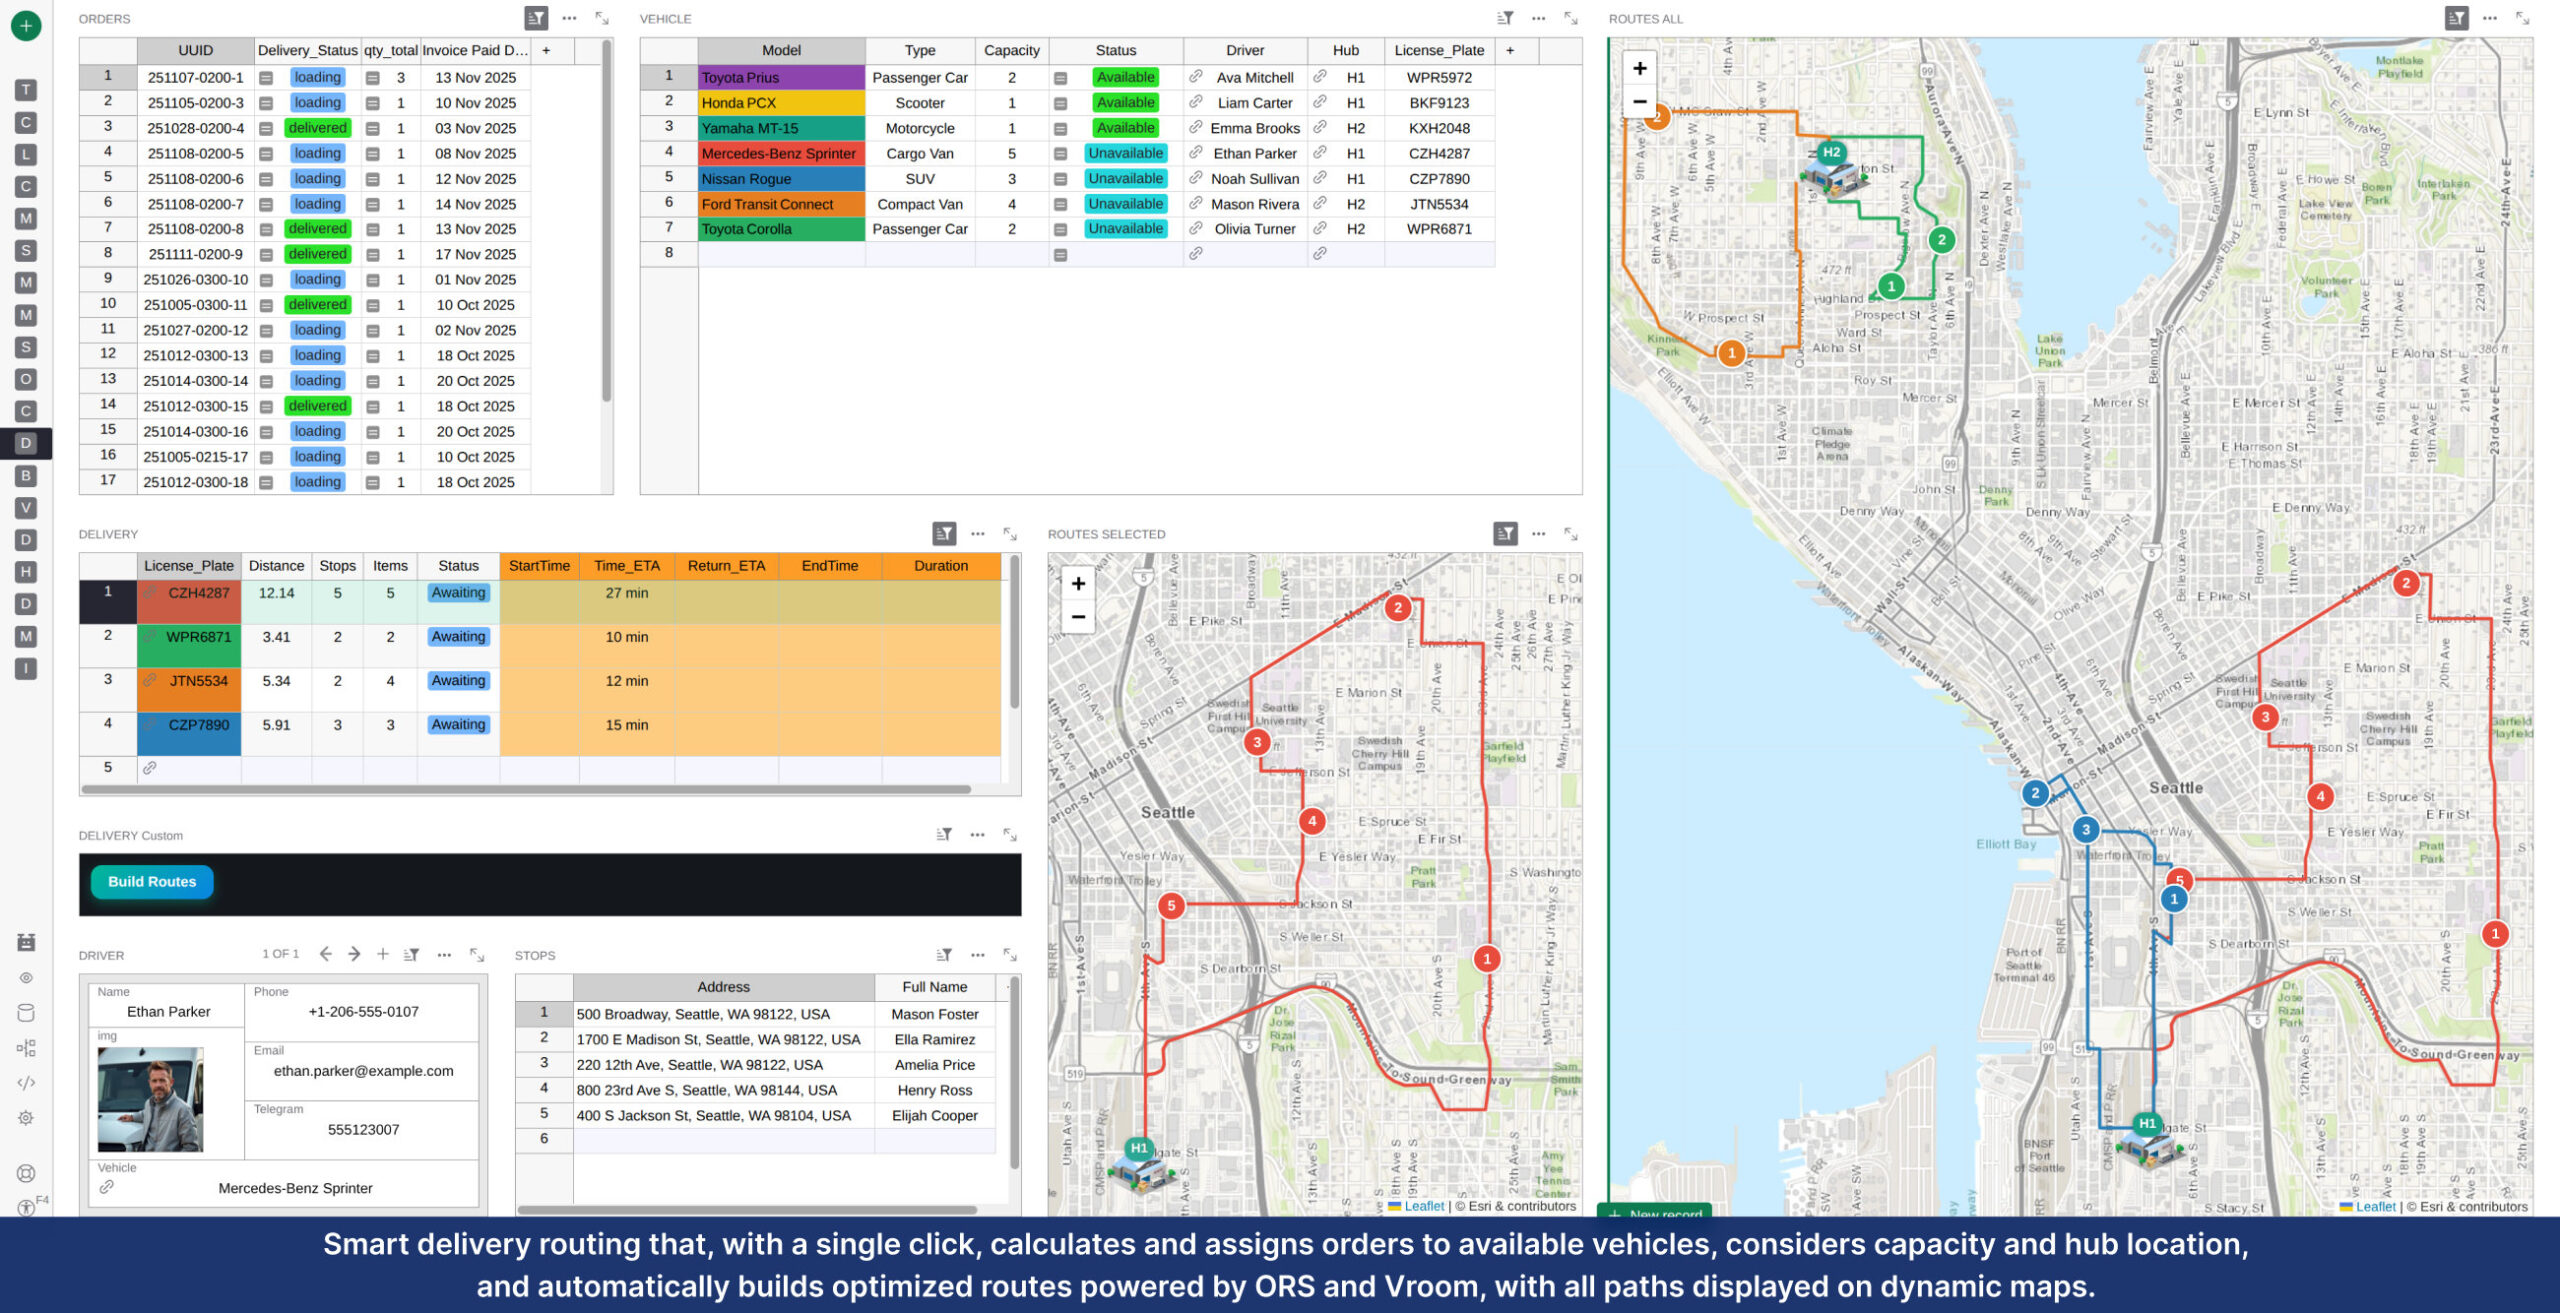The width and height of the screenshot is (2560, 1313).
Task: Click the License_Plate column header in DELIVERY
Action: click(x=188, y=565)
